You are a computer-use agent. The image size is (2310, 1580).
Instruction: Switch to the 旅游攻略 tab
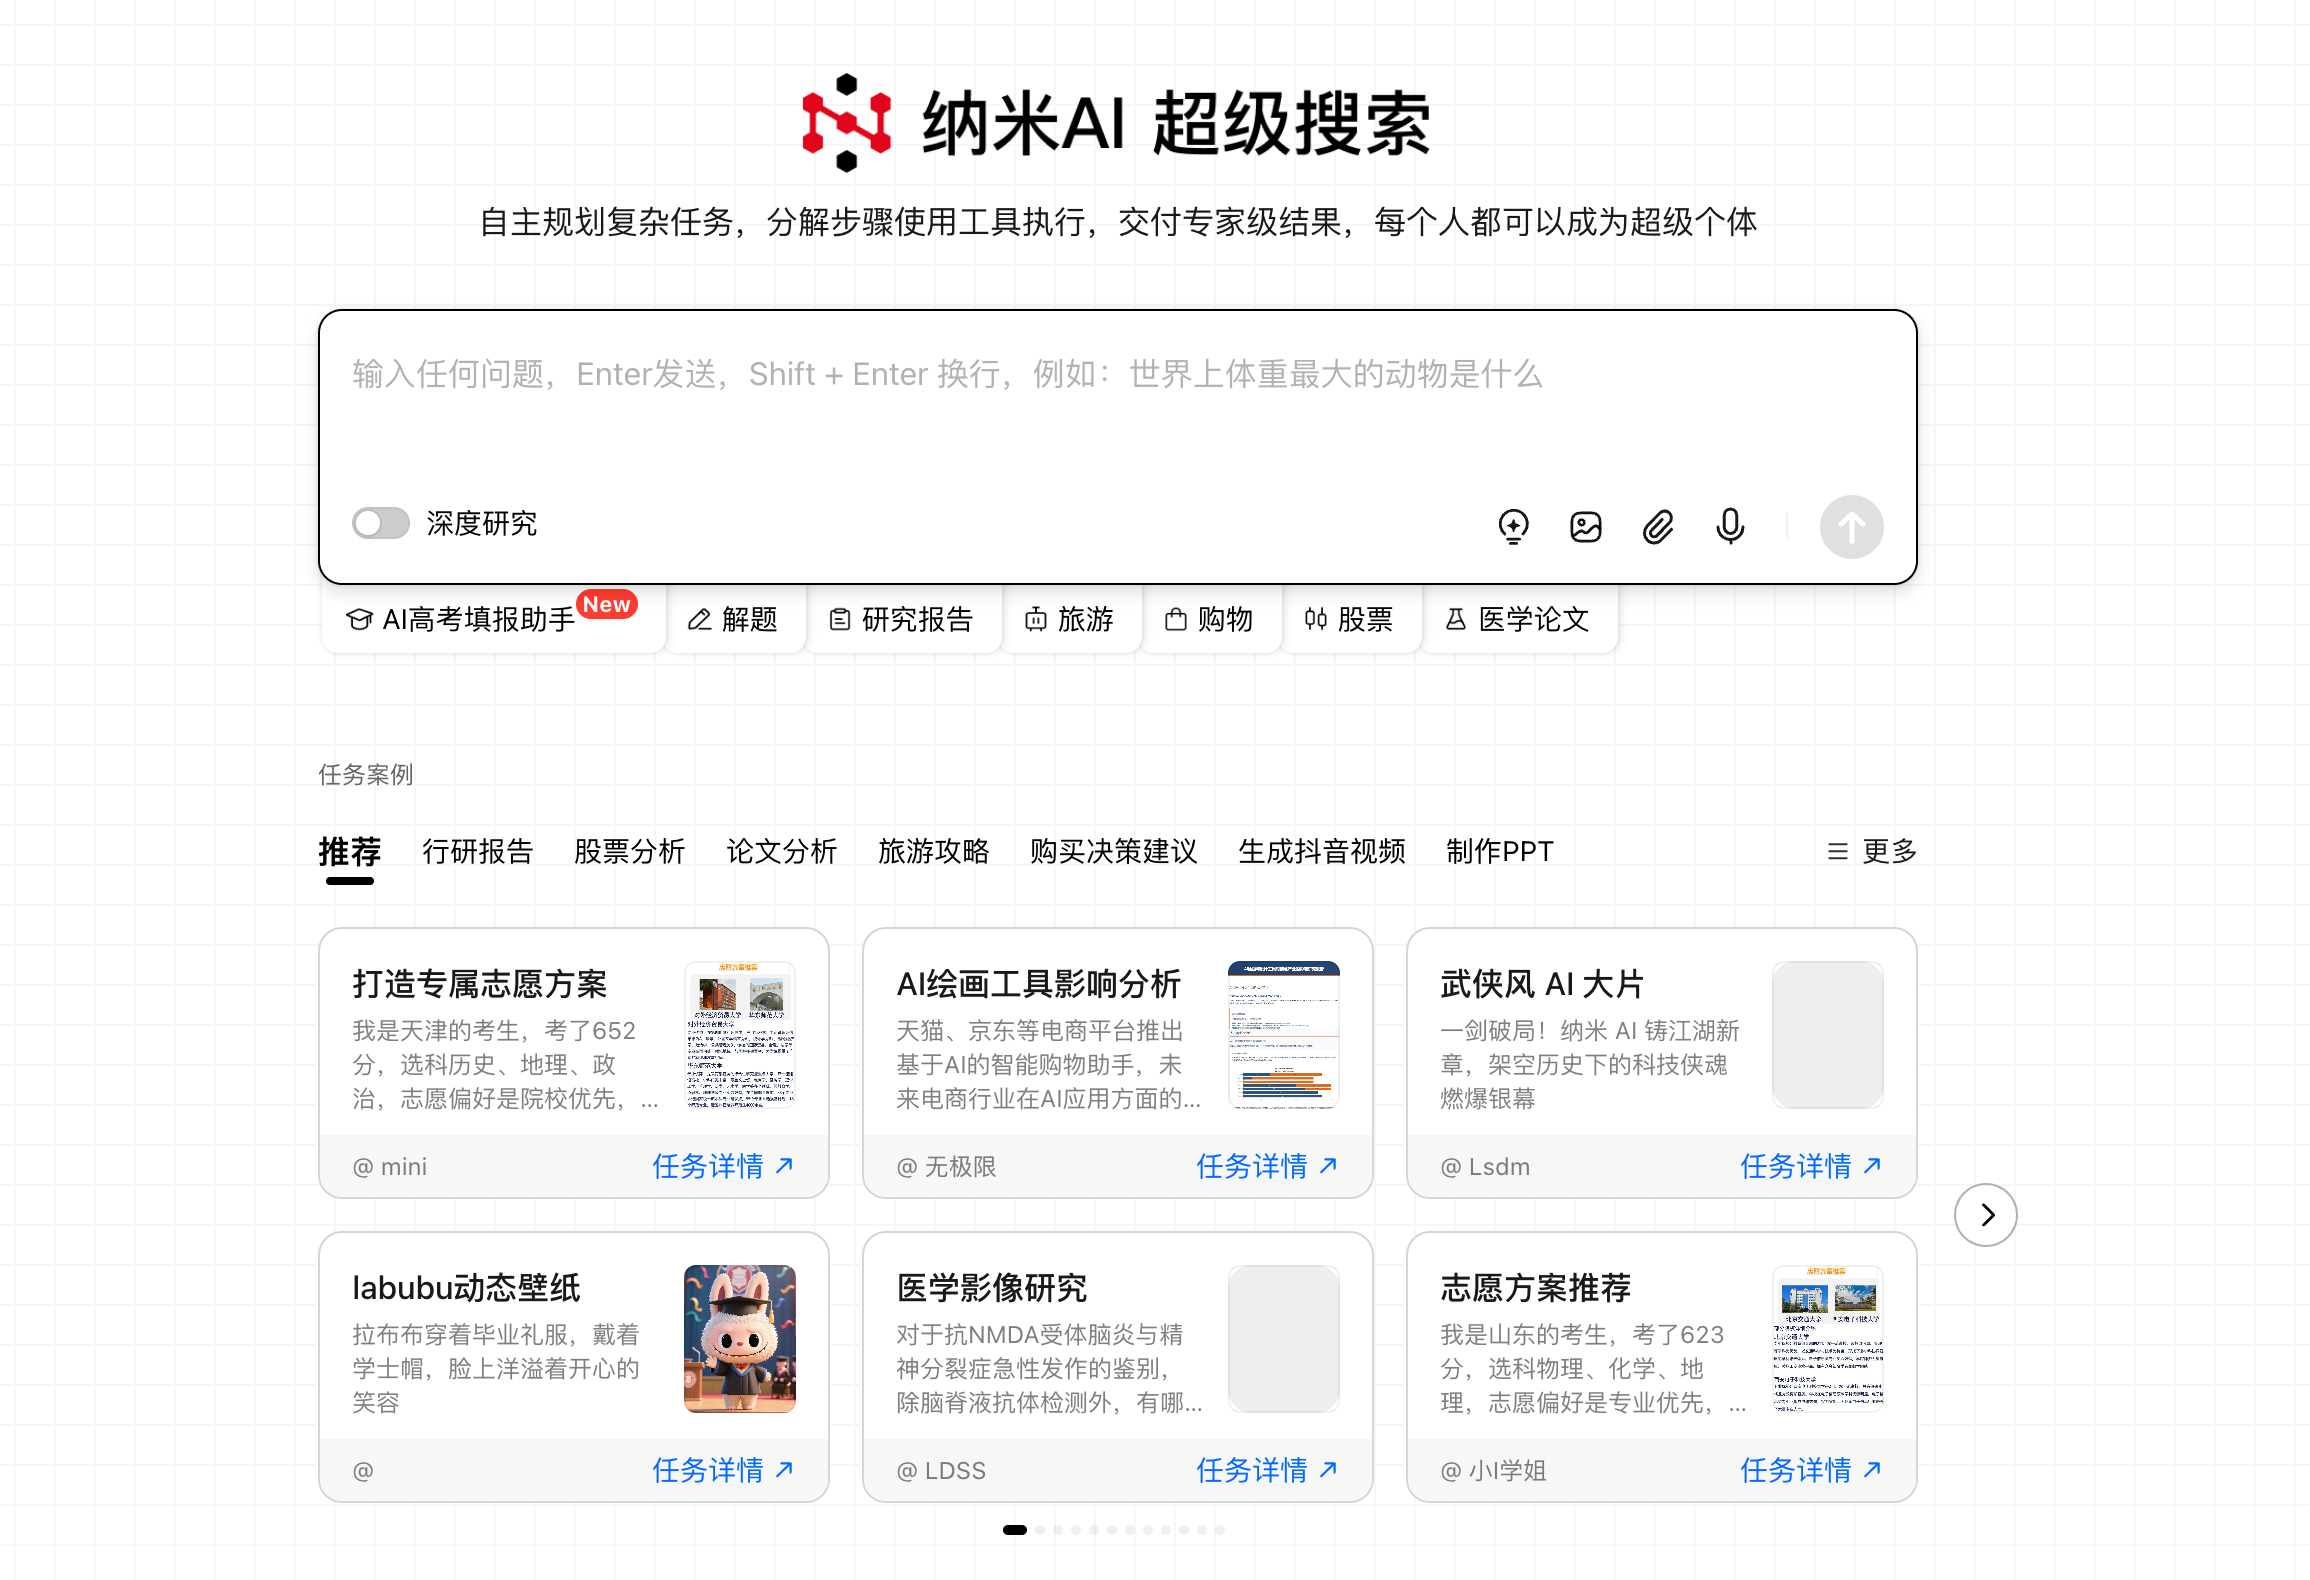[x=933, y=851]
